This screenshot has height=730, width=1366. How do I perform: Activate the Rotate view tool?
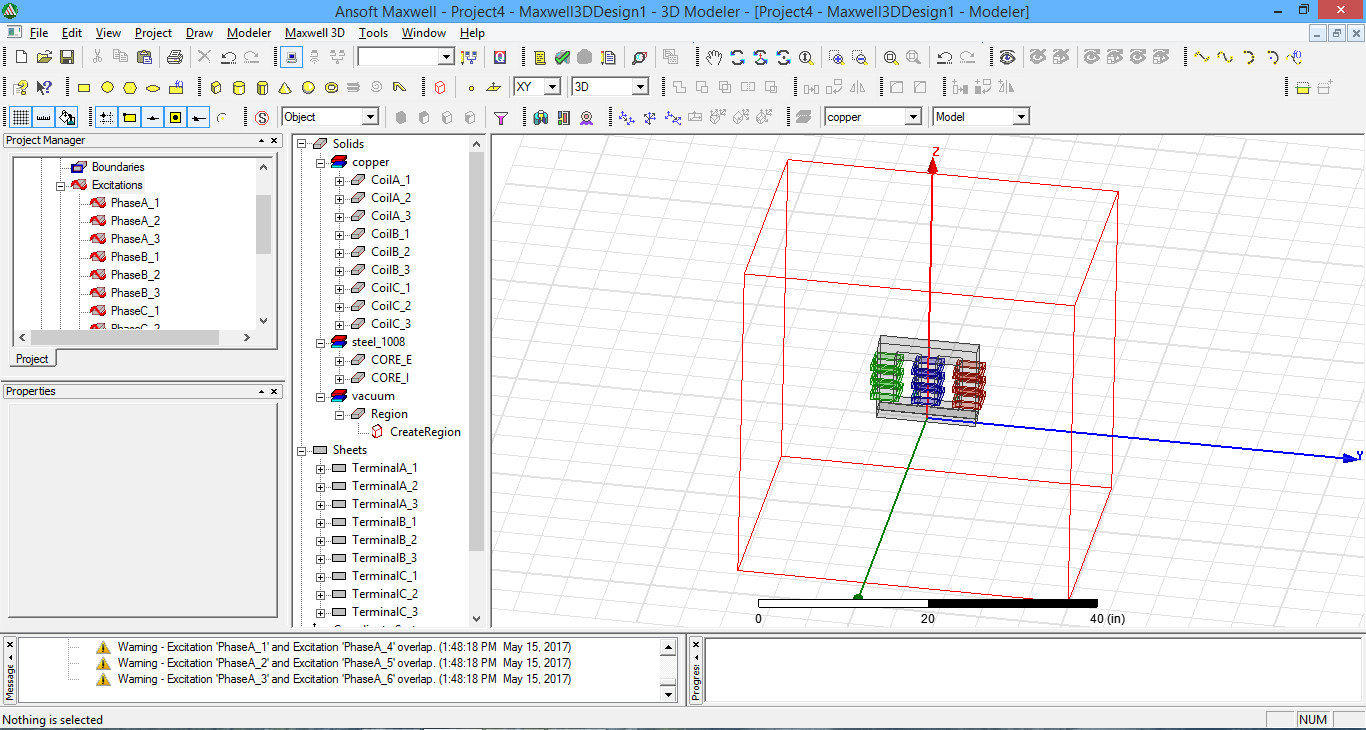[738, 57]
